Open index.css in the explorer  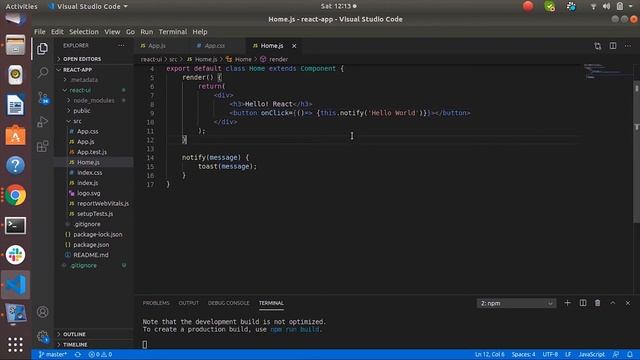(x=94, y=172)
